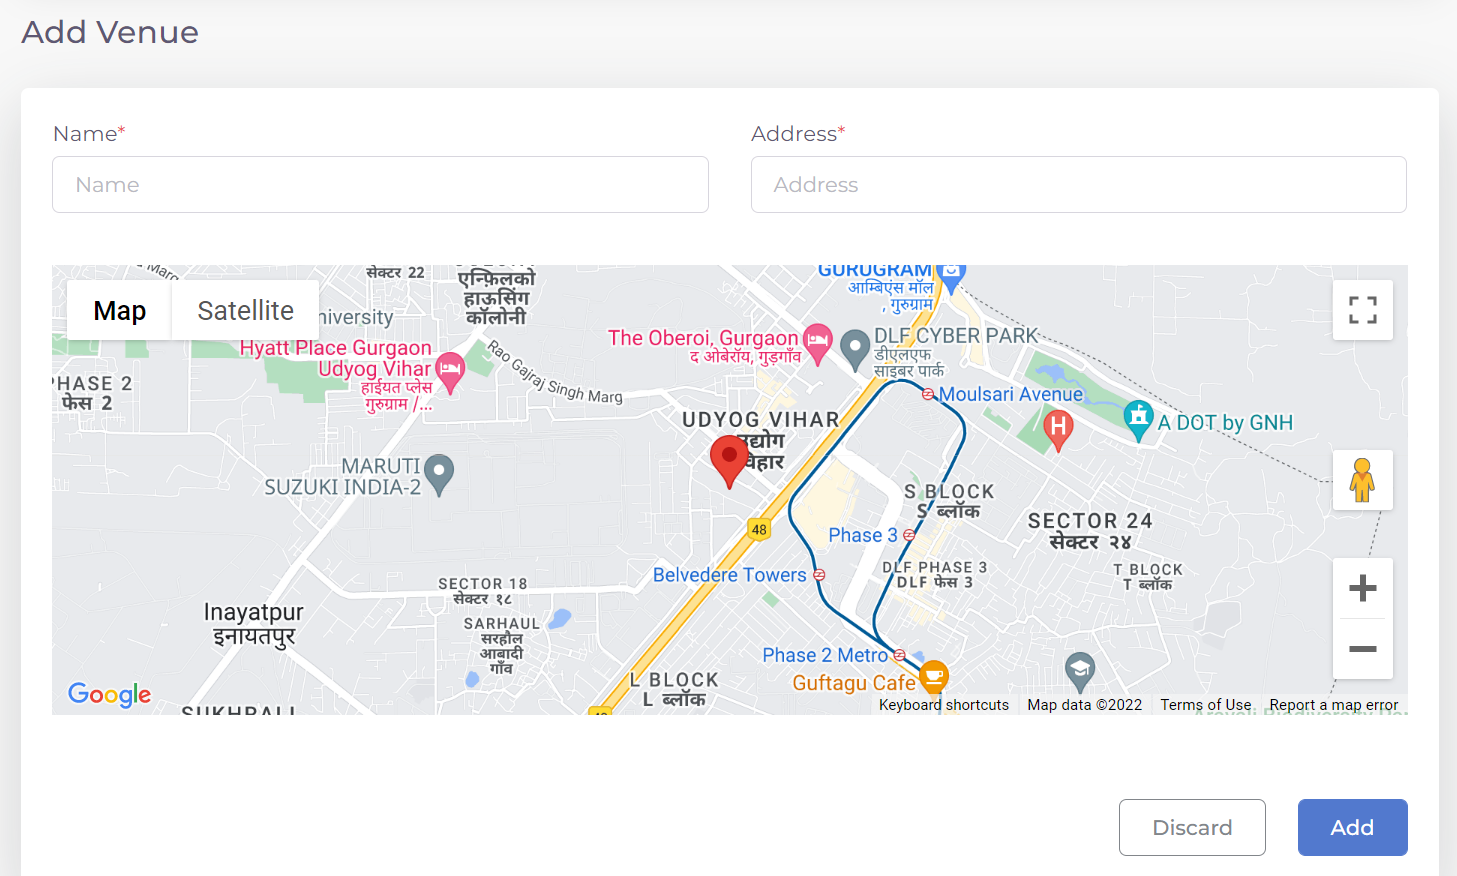The width and height of the screenshot is (1457, 876).
Task: Click the Address input field
Action: (1079, 184)
